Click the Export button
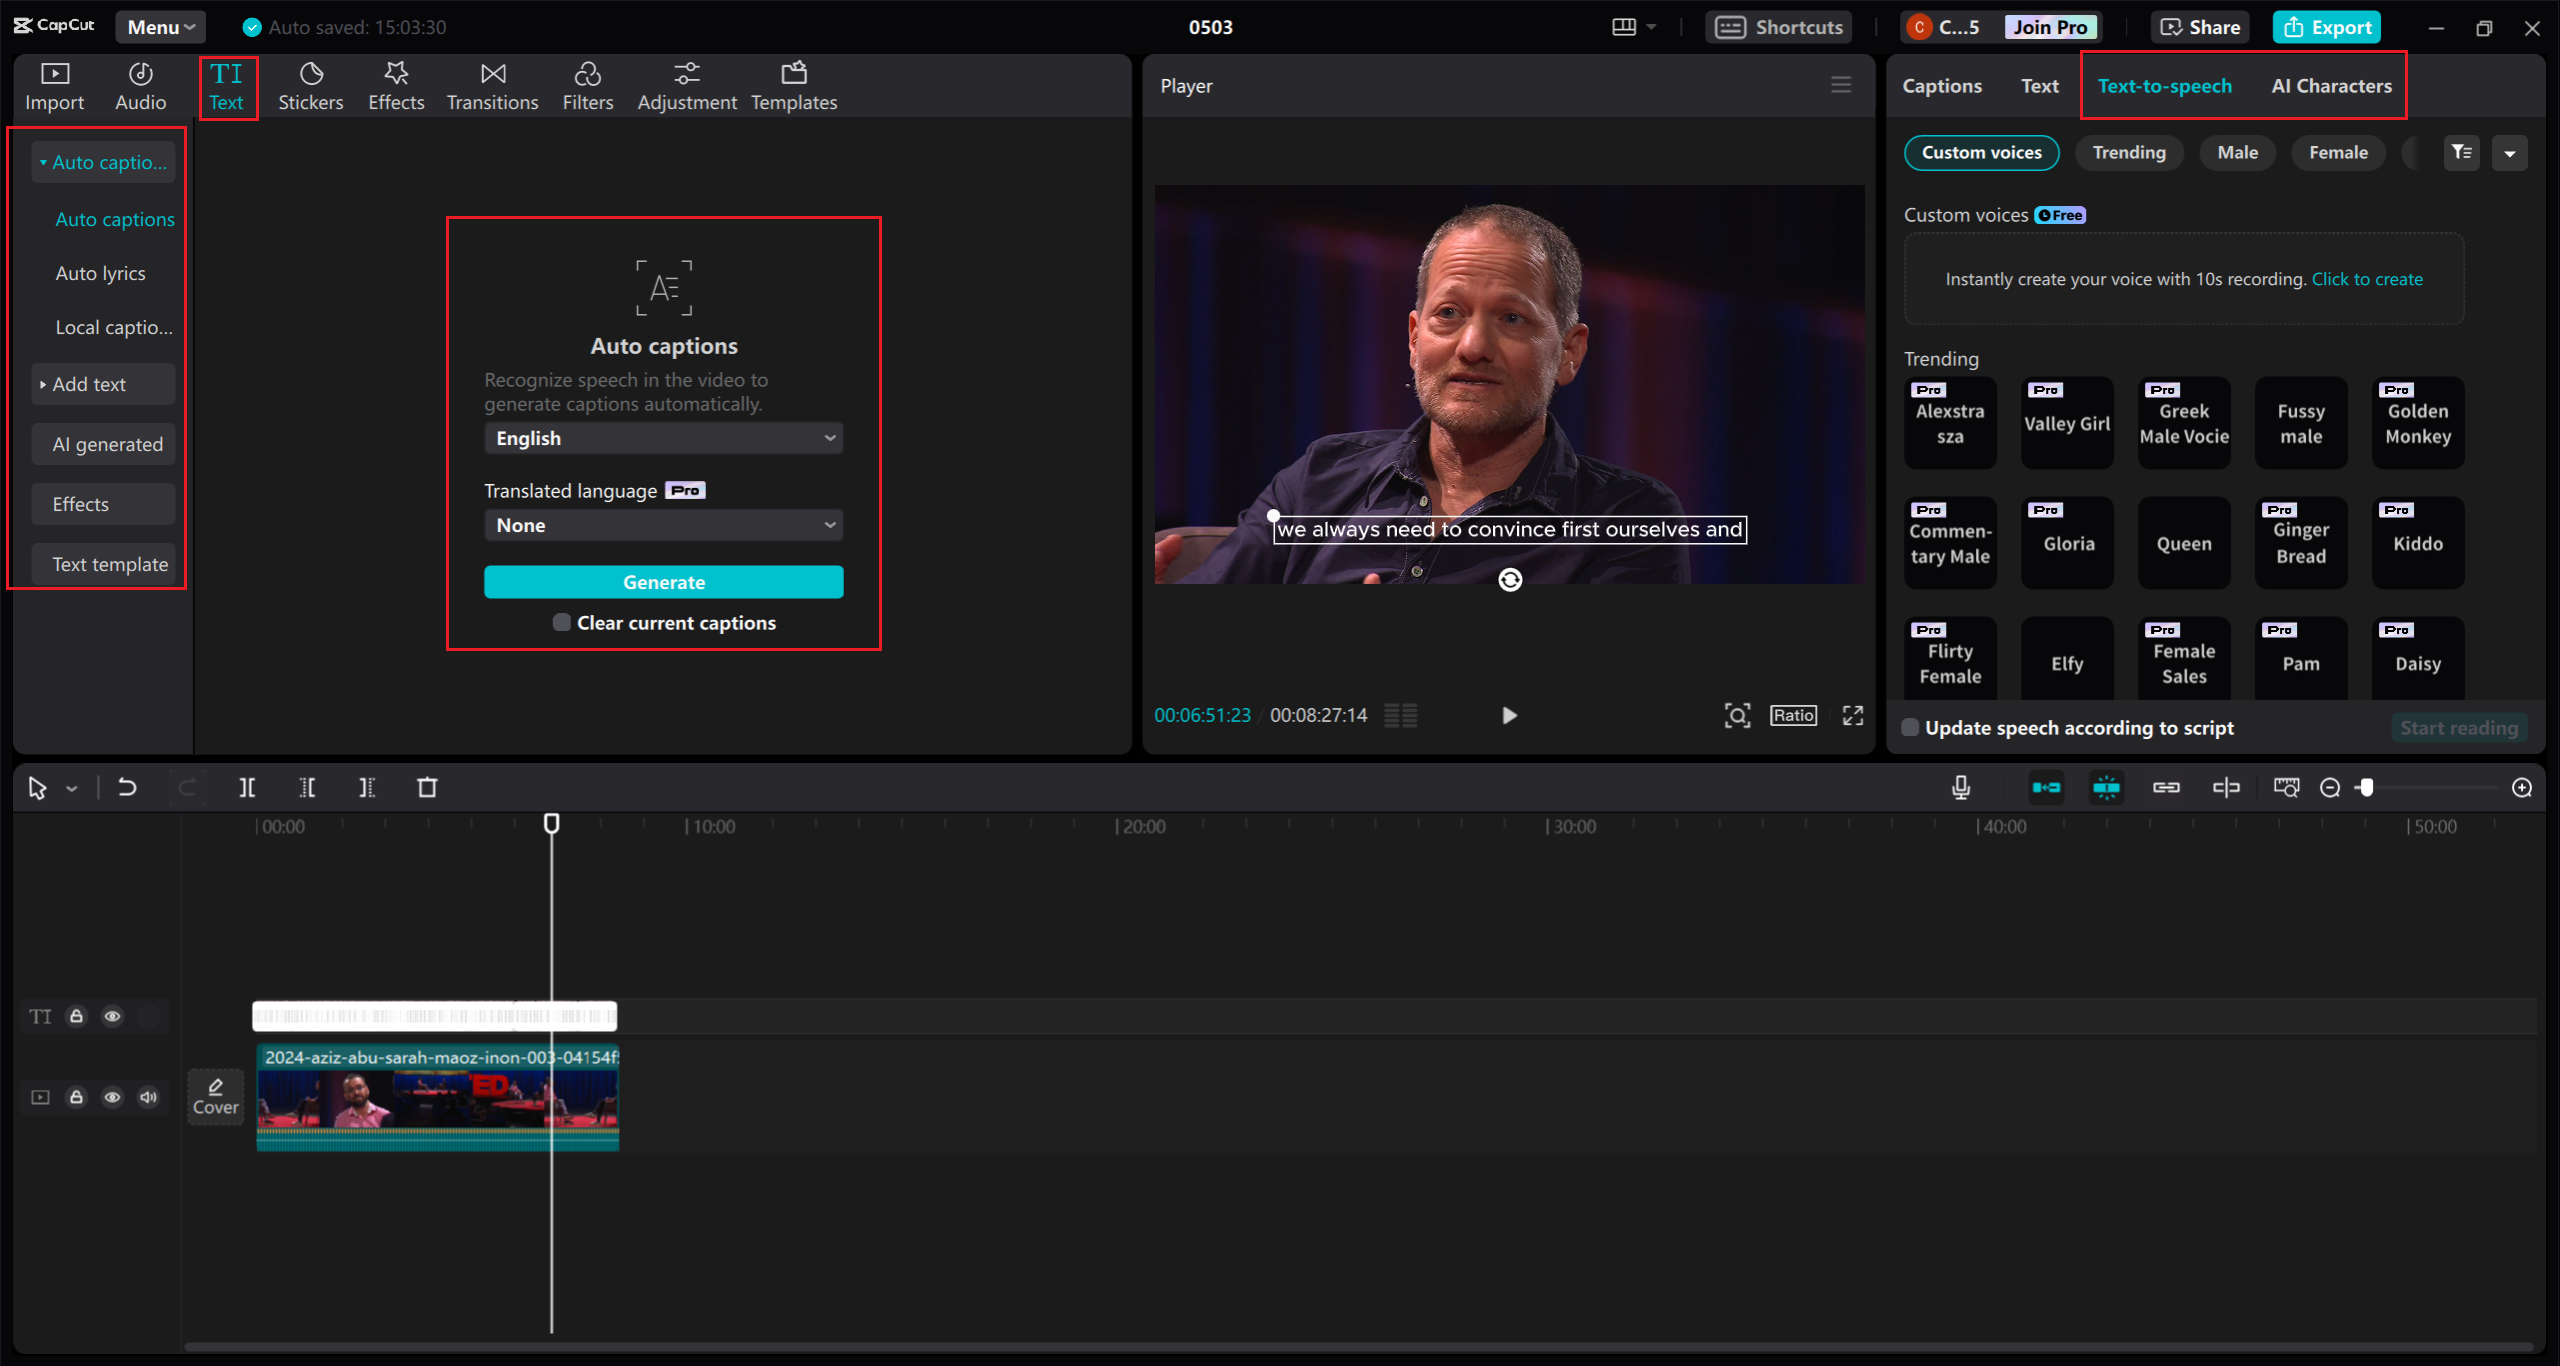The width and height of the screenshot is (2560, 1366). pos(2326,27)
